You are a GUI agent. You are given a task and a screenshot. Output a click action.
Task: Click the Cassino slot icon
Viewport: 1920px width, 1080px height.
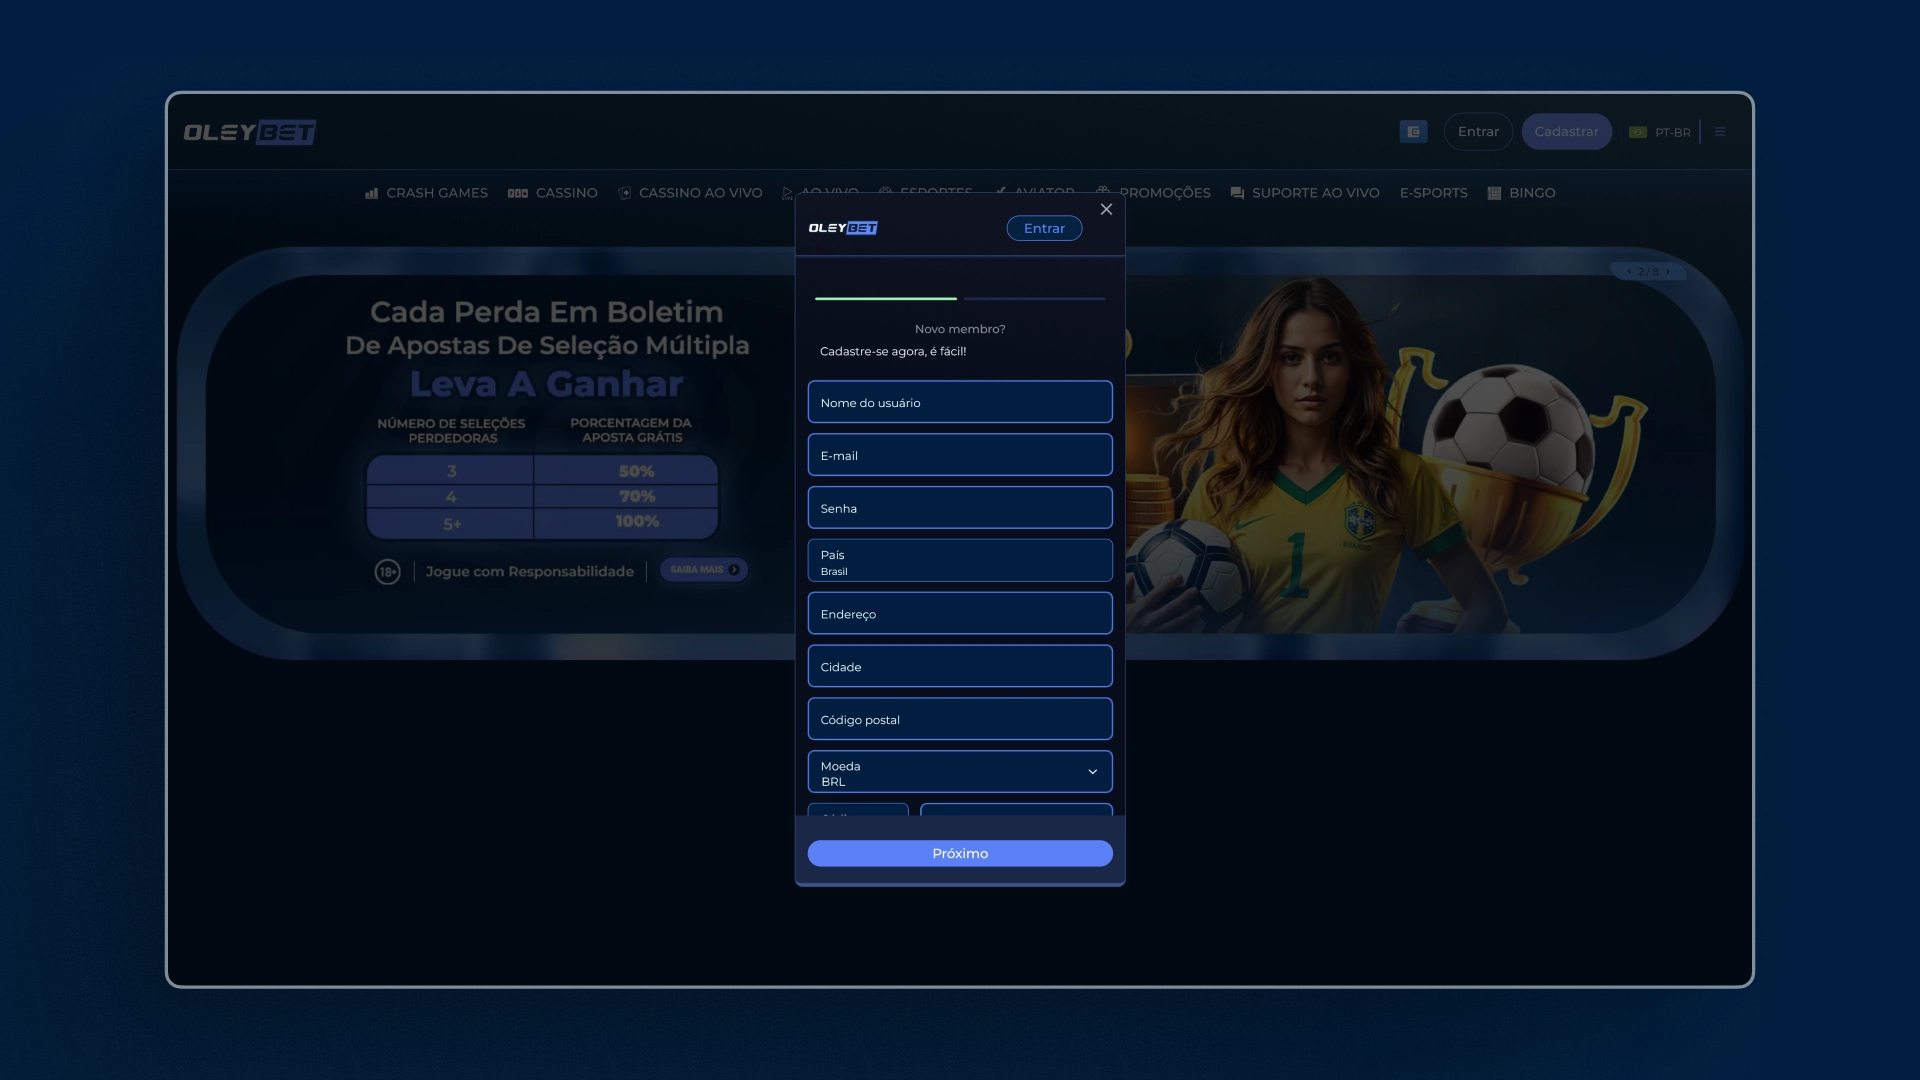(x=517, y=193)
